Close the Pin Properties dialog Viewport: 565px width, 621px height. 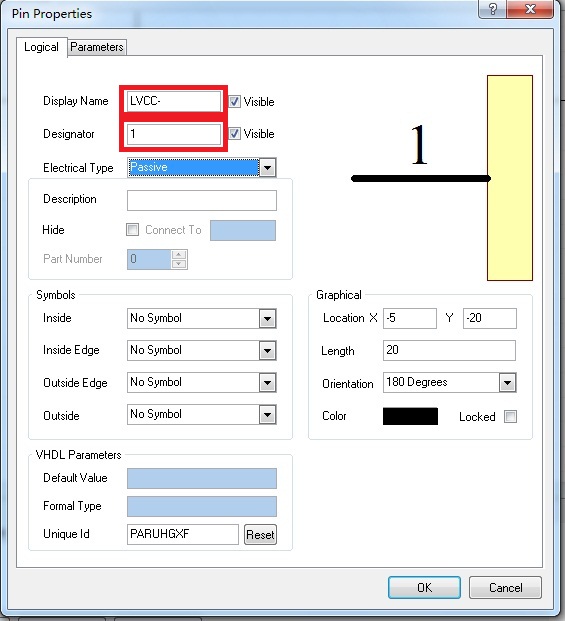point(530,9)
